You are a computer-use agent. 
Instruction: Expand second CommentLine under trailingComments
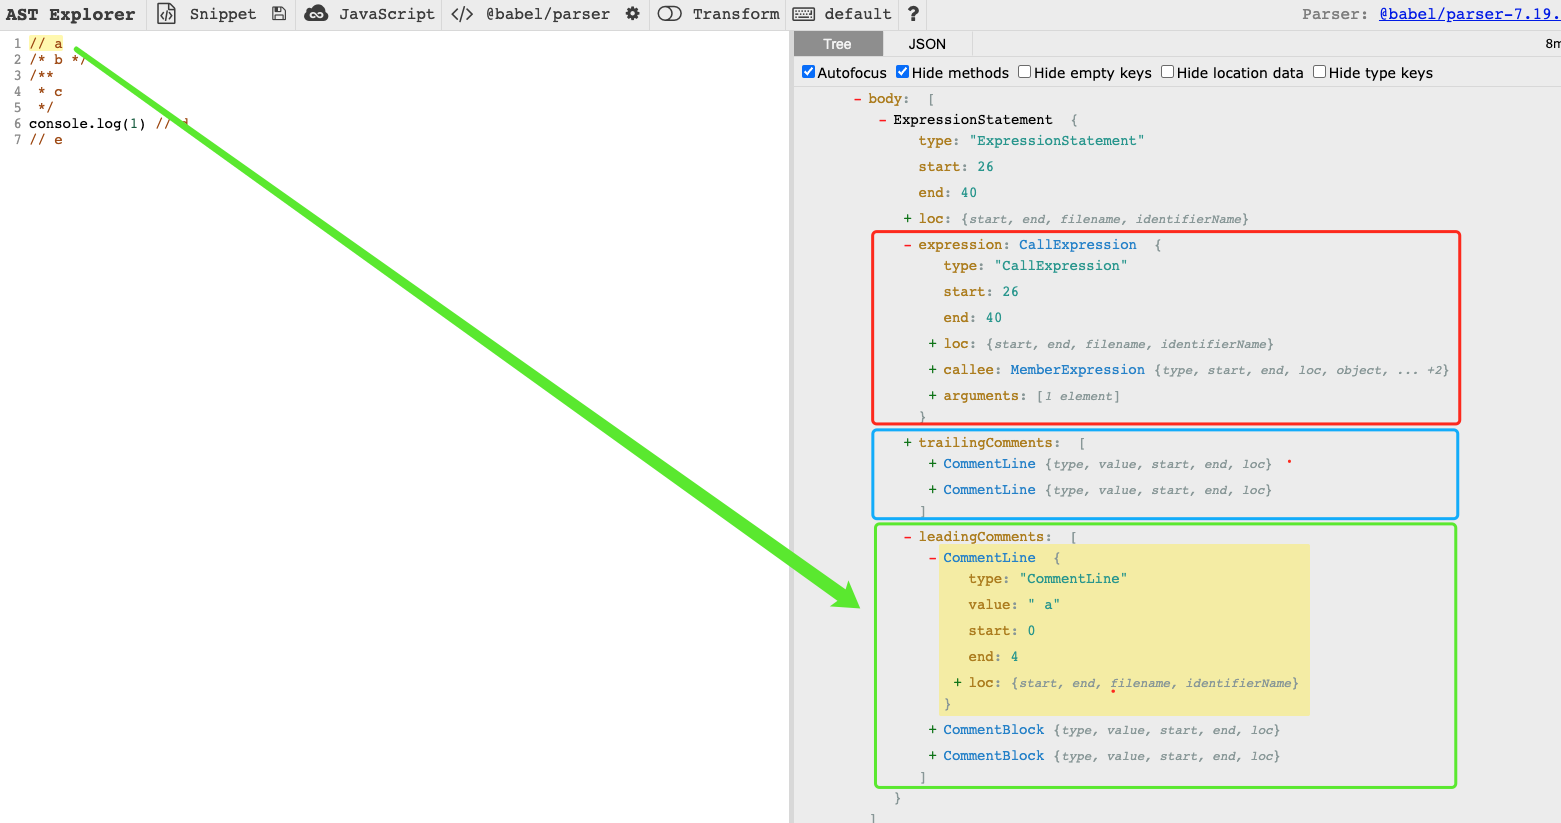point(933,490)
